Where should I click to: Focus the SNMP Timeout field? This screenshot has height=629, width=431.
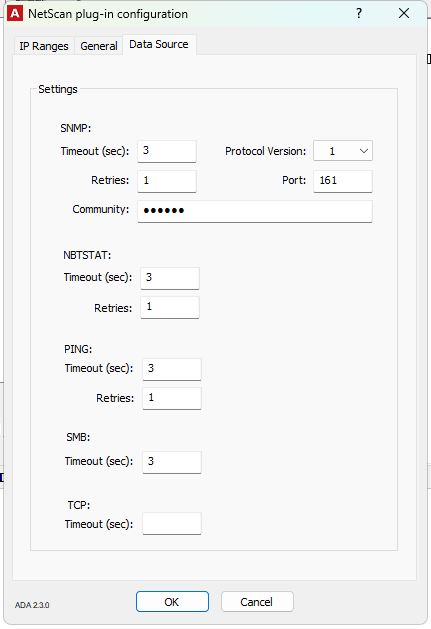pyautogui.click(x=167, y=151)
